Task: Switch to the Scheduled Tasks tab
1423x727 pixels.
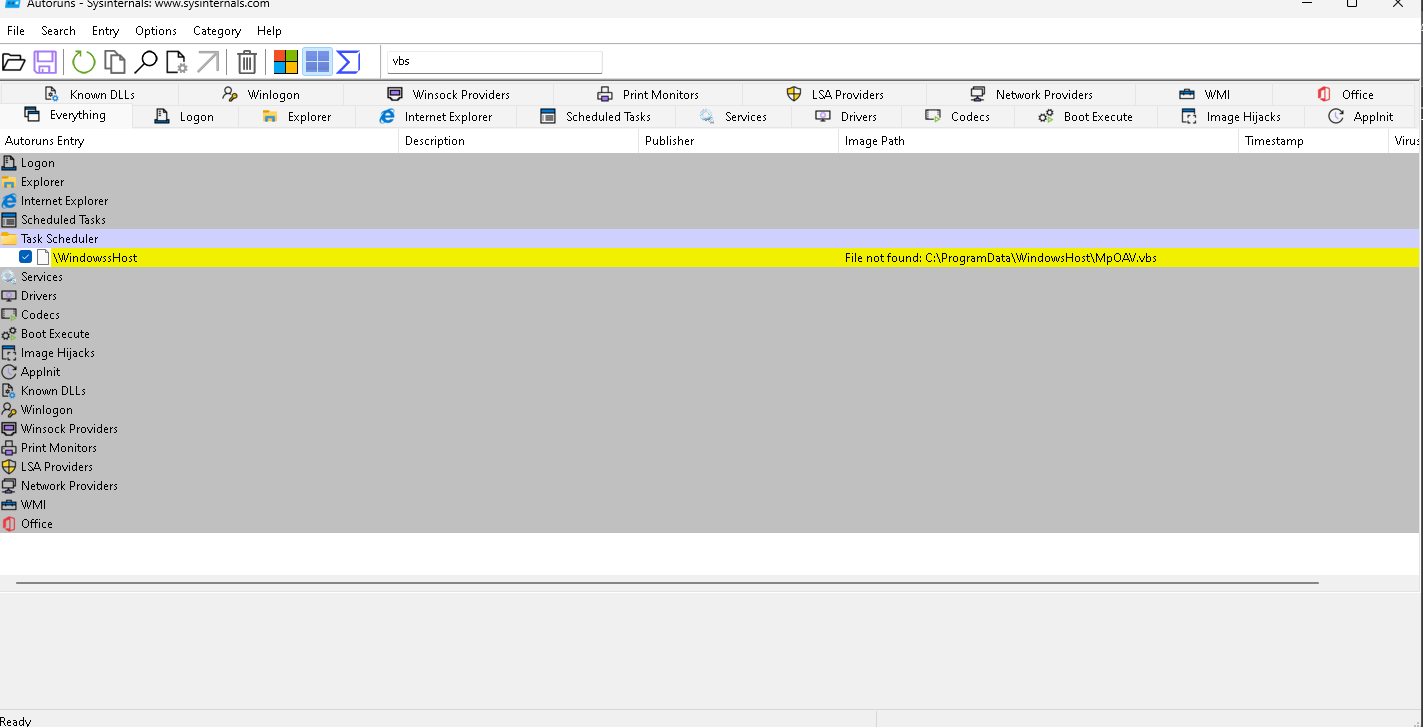Action: coord(596,117)
